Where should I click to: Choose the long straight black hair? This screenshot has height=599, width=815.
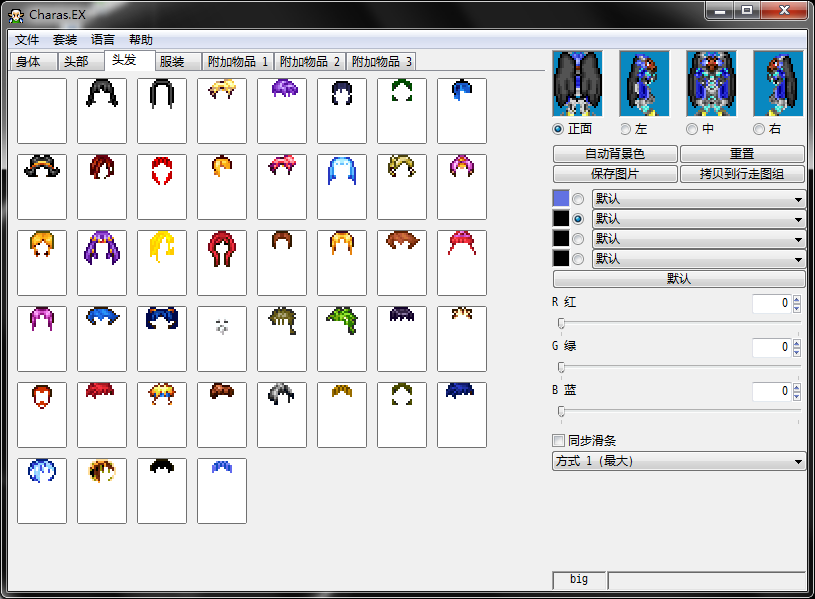[162, 111]
